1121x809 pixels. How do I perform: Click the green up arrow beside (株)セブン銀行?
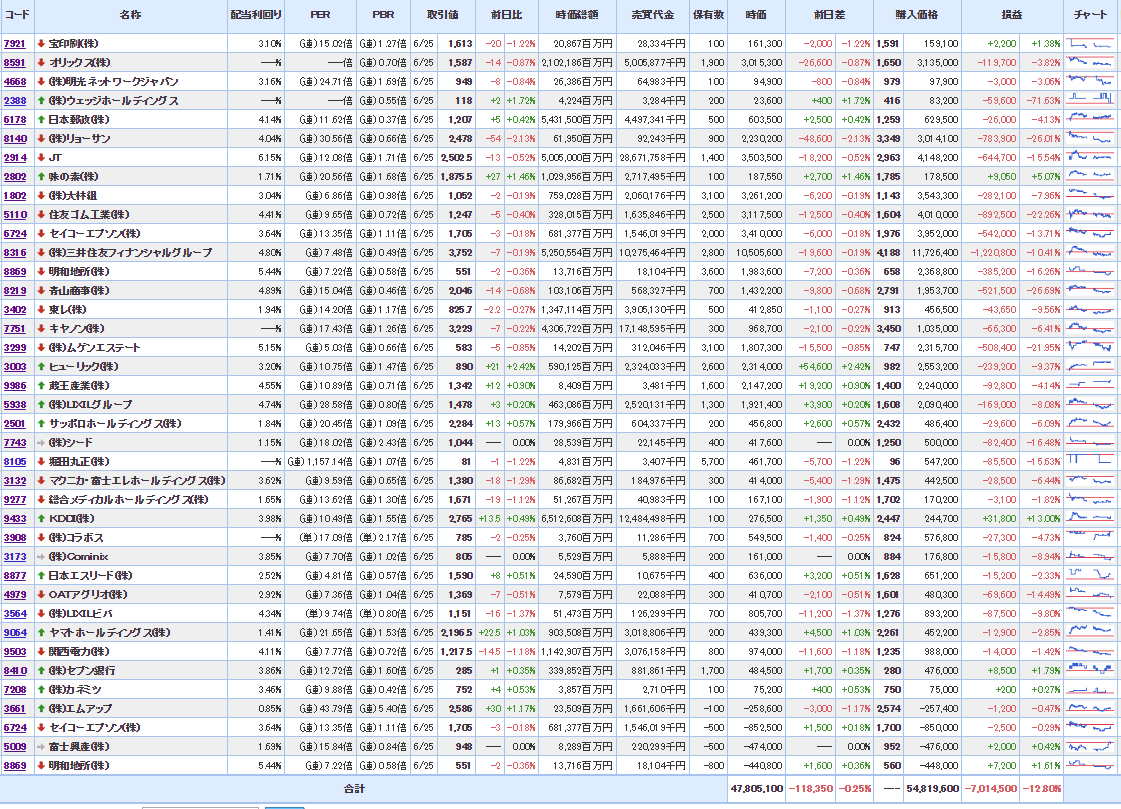pyautogui.click(x=41, y=671)
